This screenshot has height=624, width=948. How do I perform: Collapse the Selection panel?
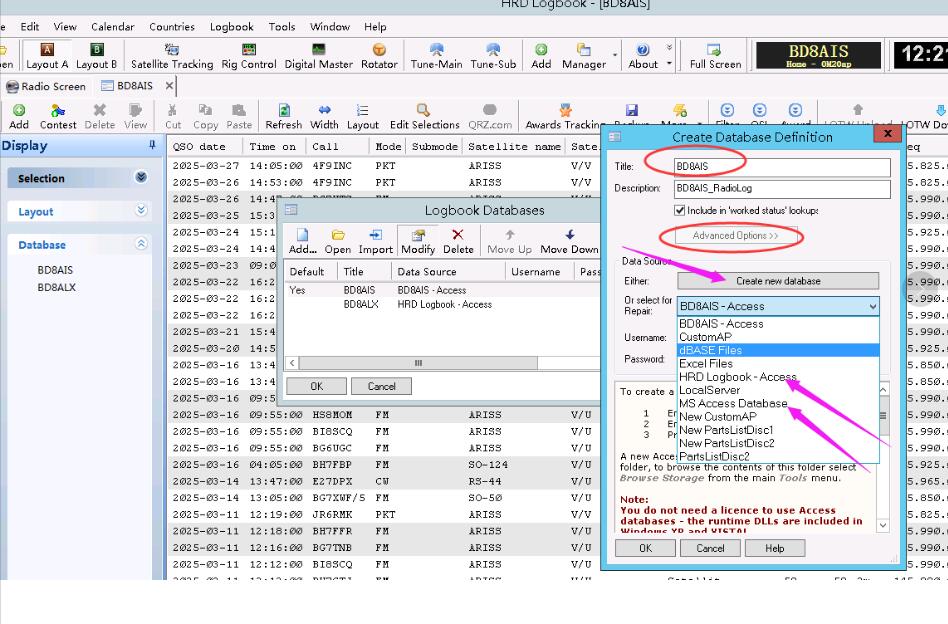pos(141,177)
